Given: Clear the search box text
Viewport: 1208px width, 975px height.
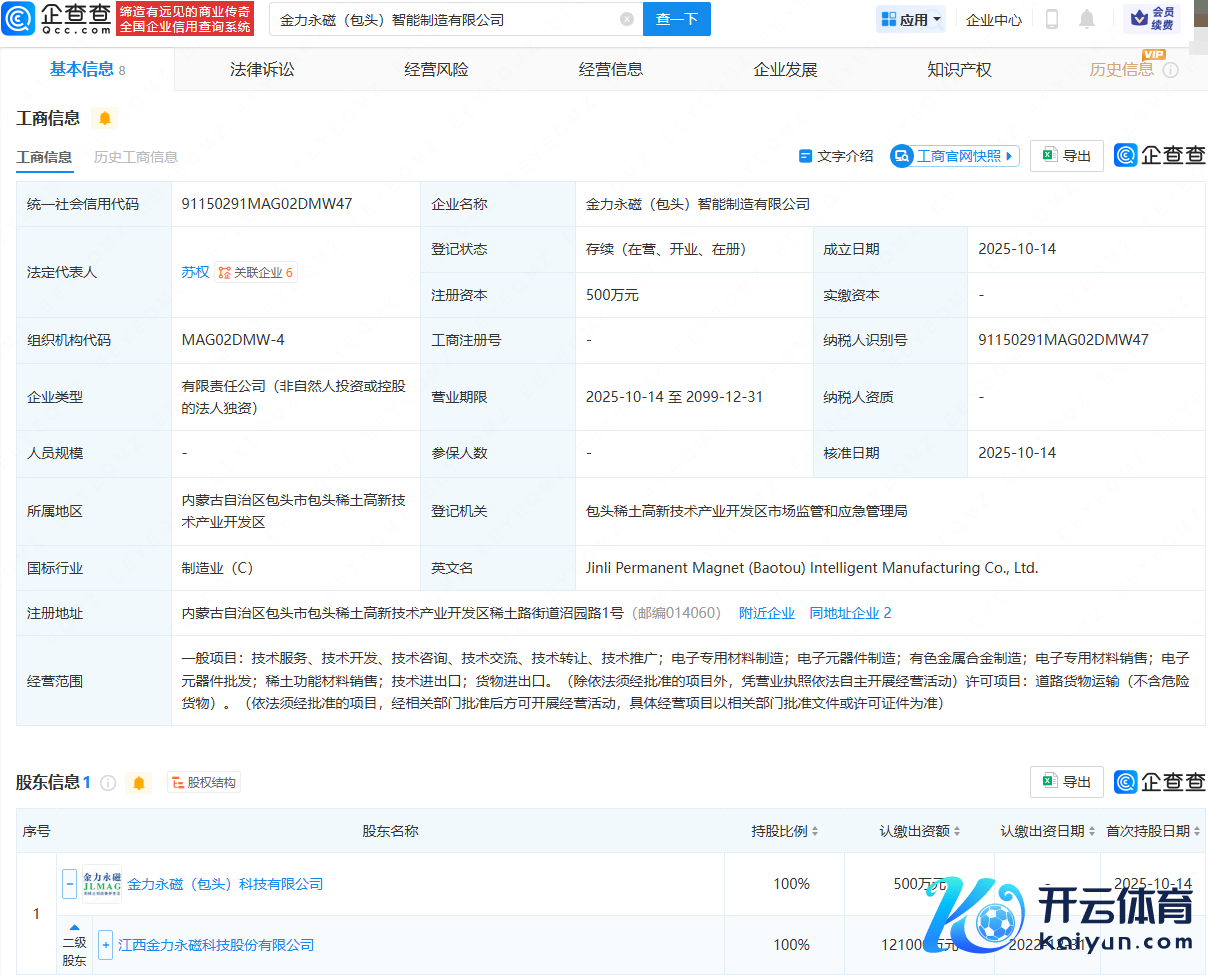Looking at the screenshot, I should click(627, 19).
